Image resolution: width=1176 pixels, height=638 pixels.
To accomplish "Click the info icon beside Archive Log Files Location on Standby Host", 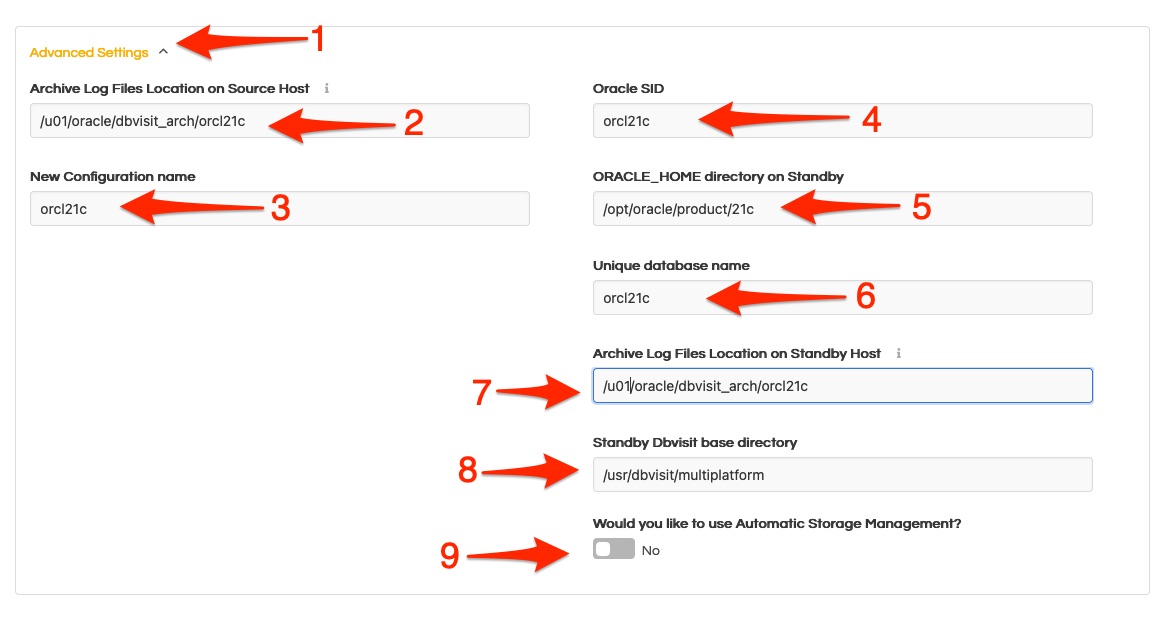I will click(898, 353).
